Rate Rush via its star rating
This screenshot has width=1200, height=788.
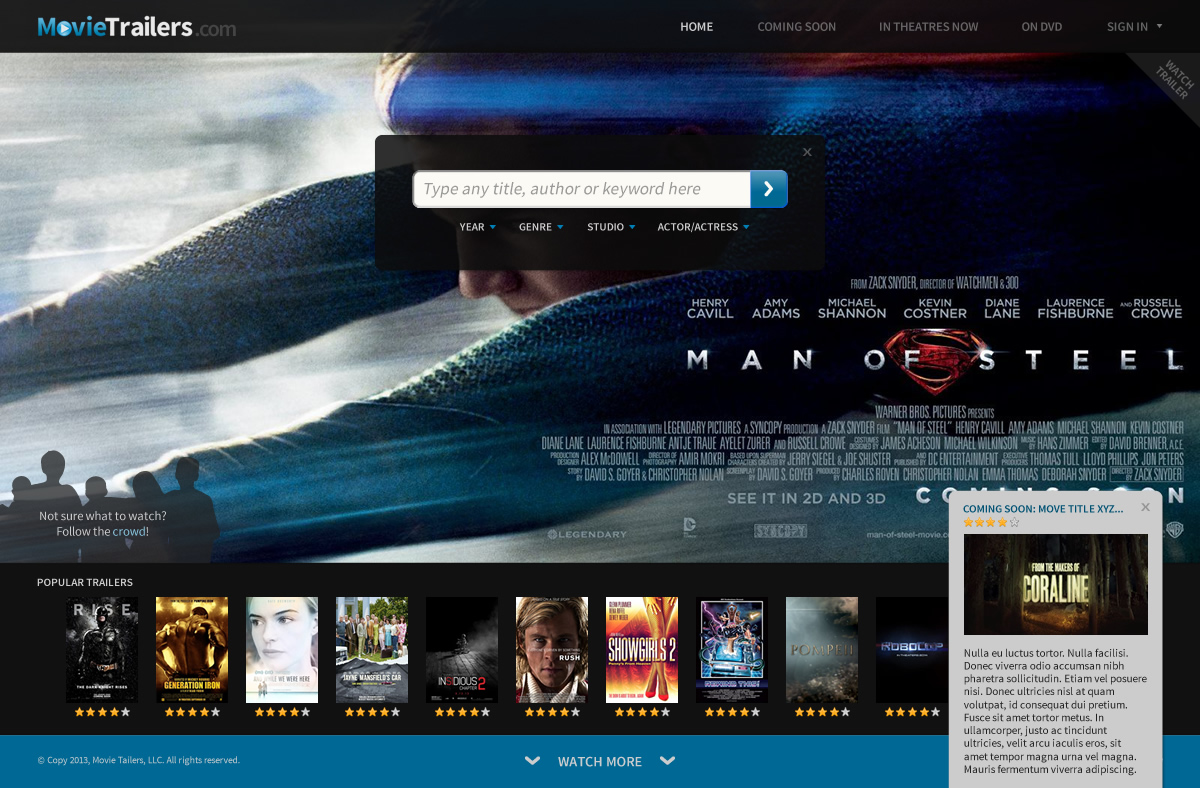point(552,712)
